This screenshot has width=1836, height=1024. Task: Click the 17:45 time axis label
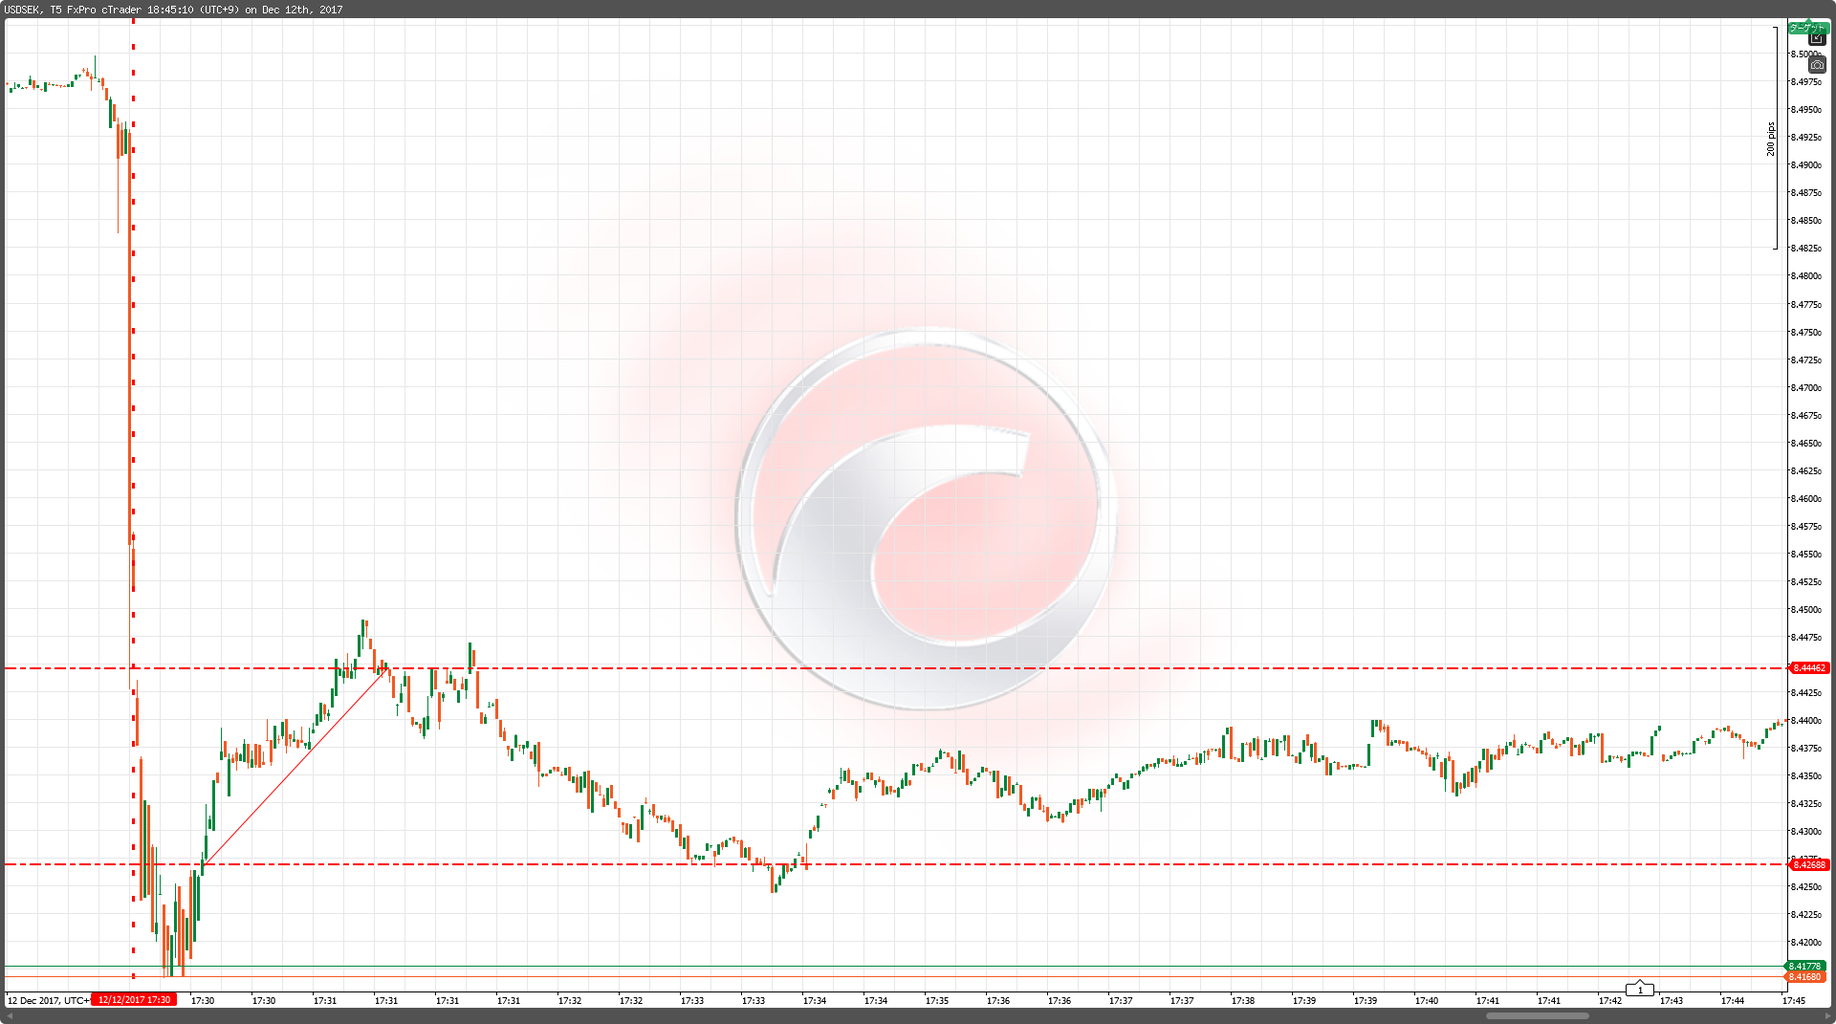pyautogui.click(x=1793, y=1000)
